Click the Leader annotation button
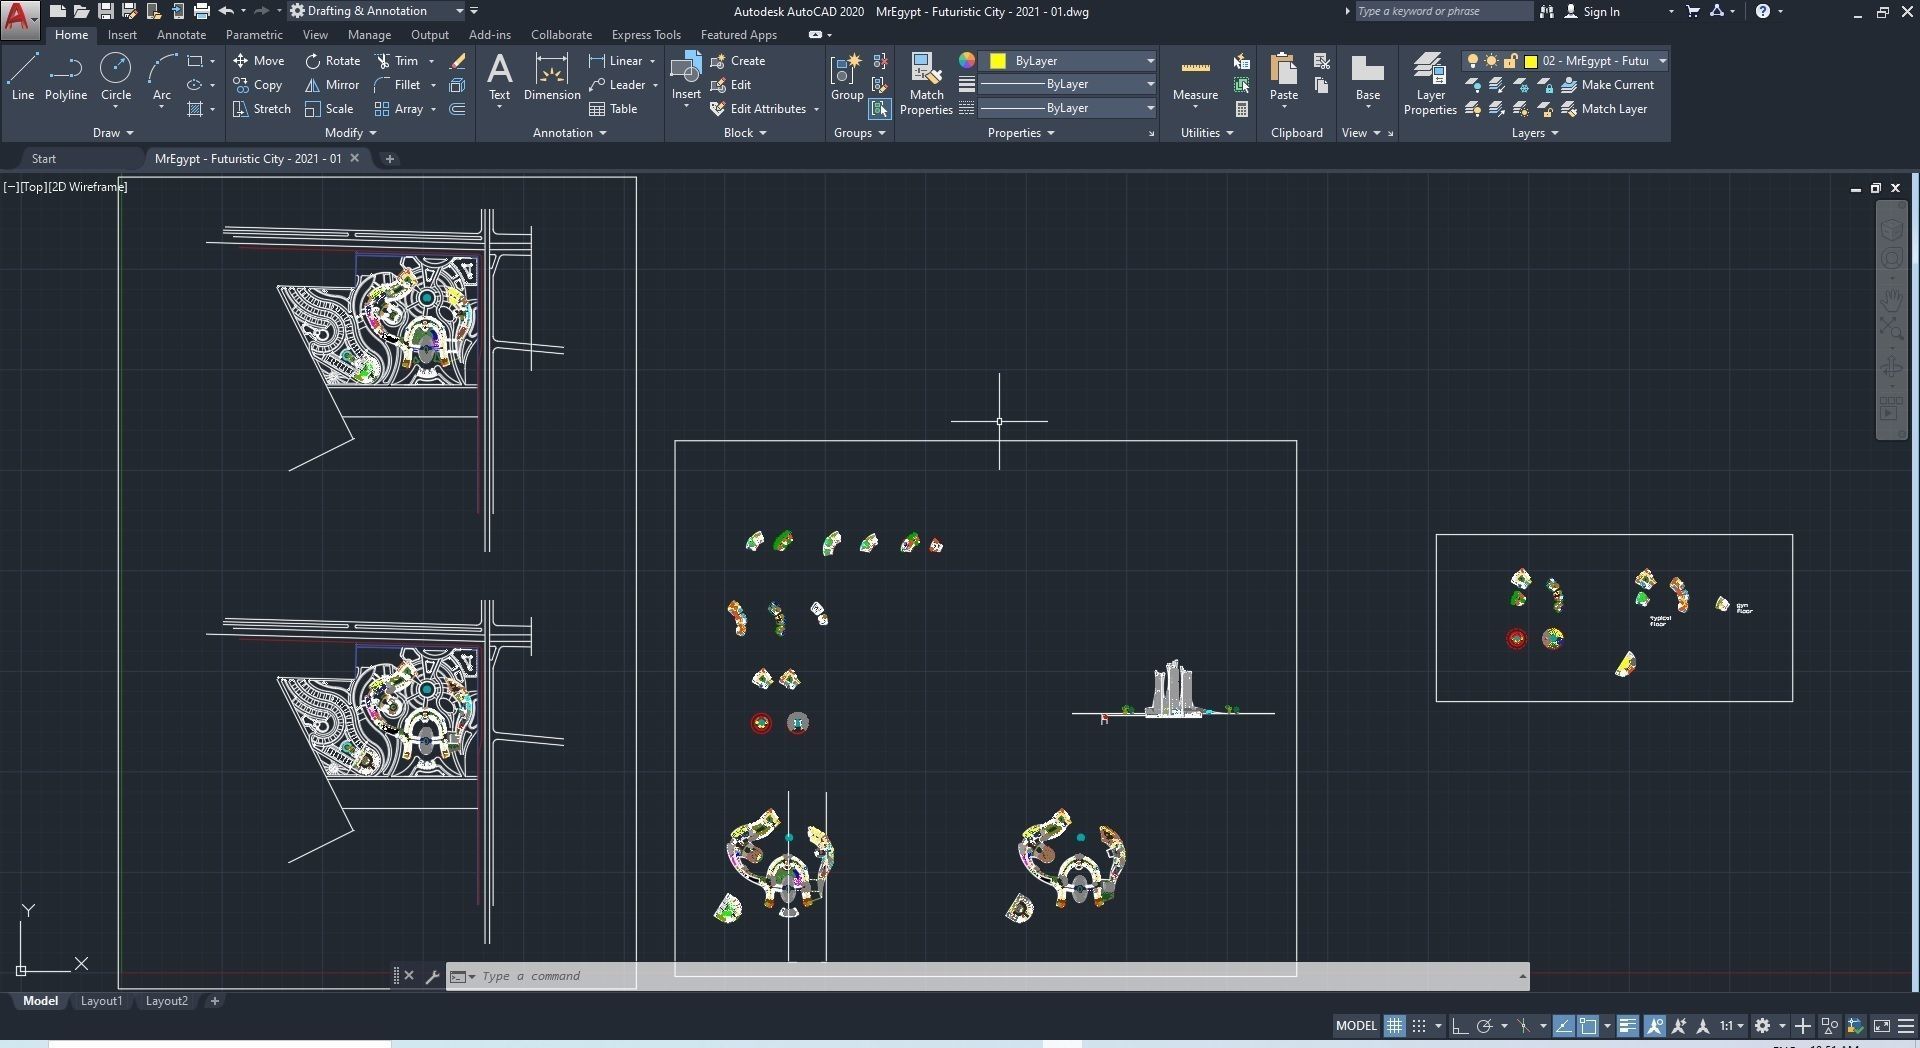The width and height of the screenshot is (1920, 1048). click(x=617, y=85)
